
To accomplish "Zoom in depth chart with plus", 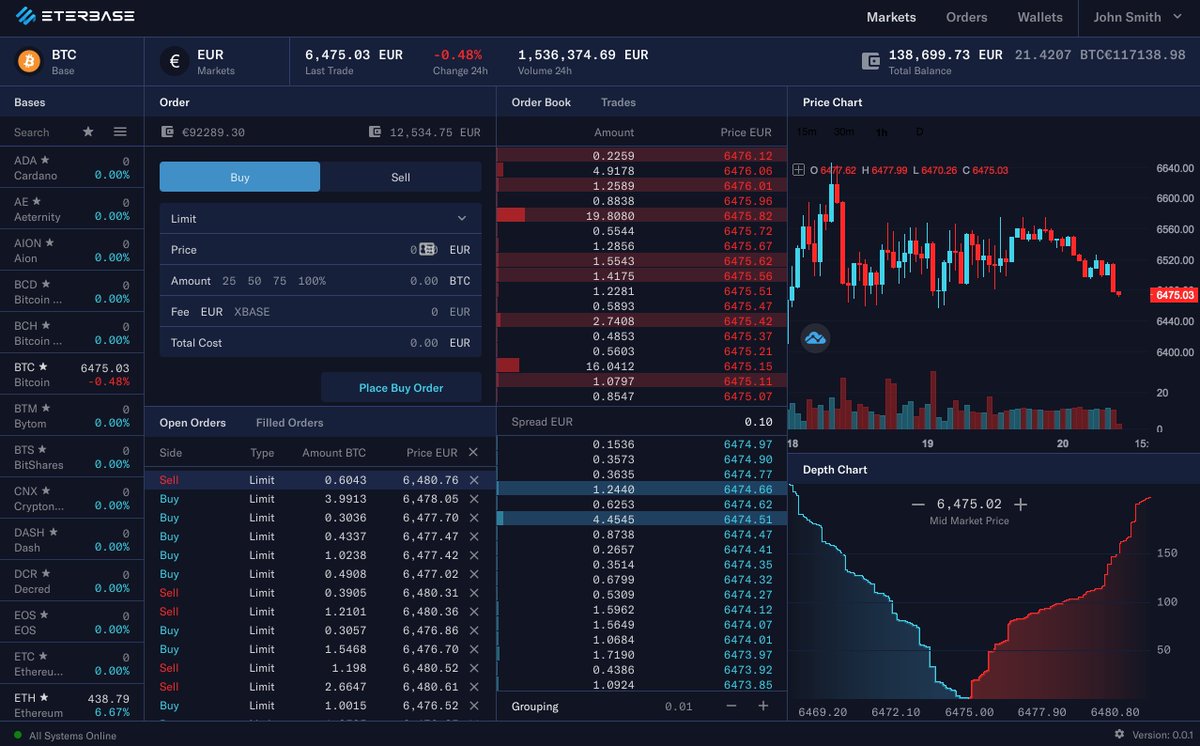I will [x=1020, y=505].
